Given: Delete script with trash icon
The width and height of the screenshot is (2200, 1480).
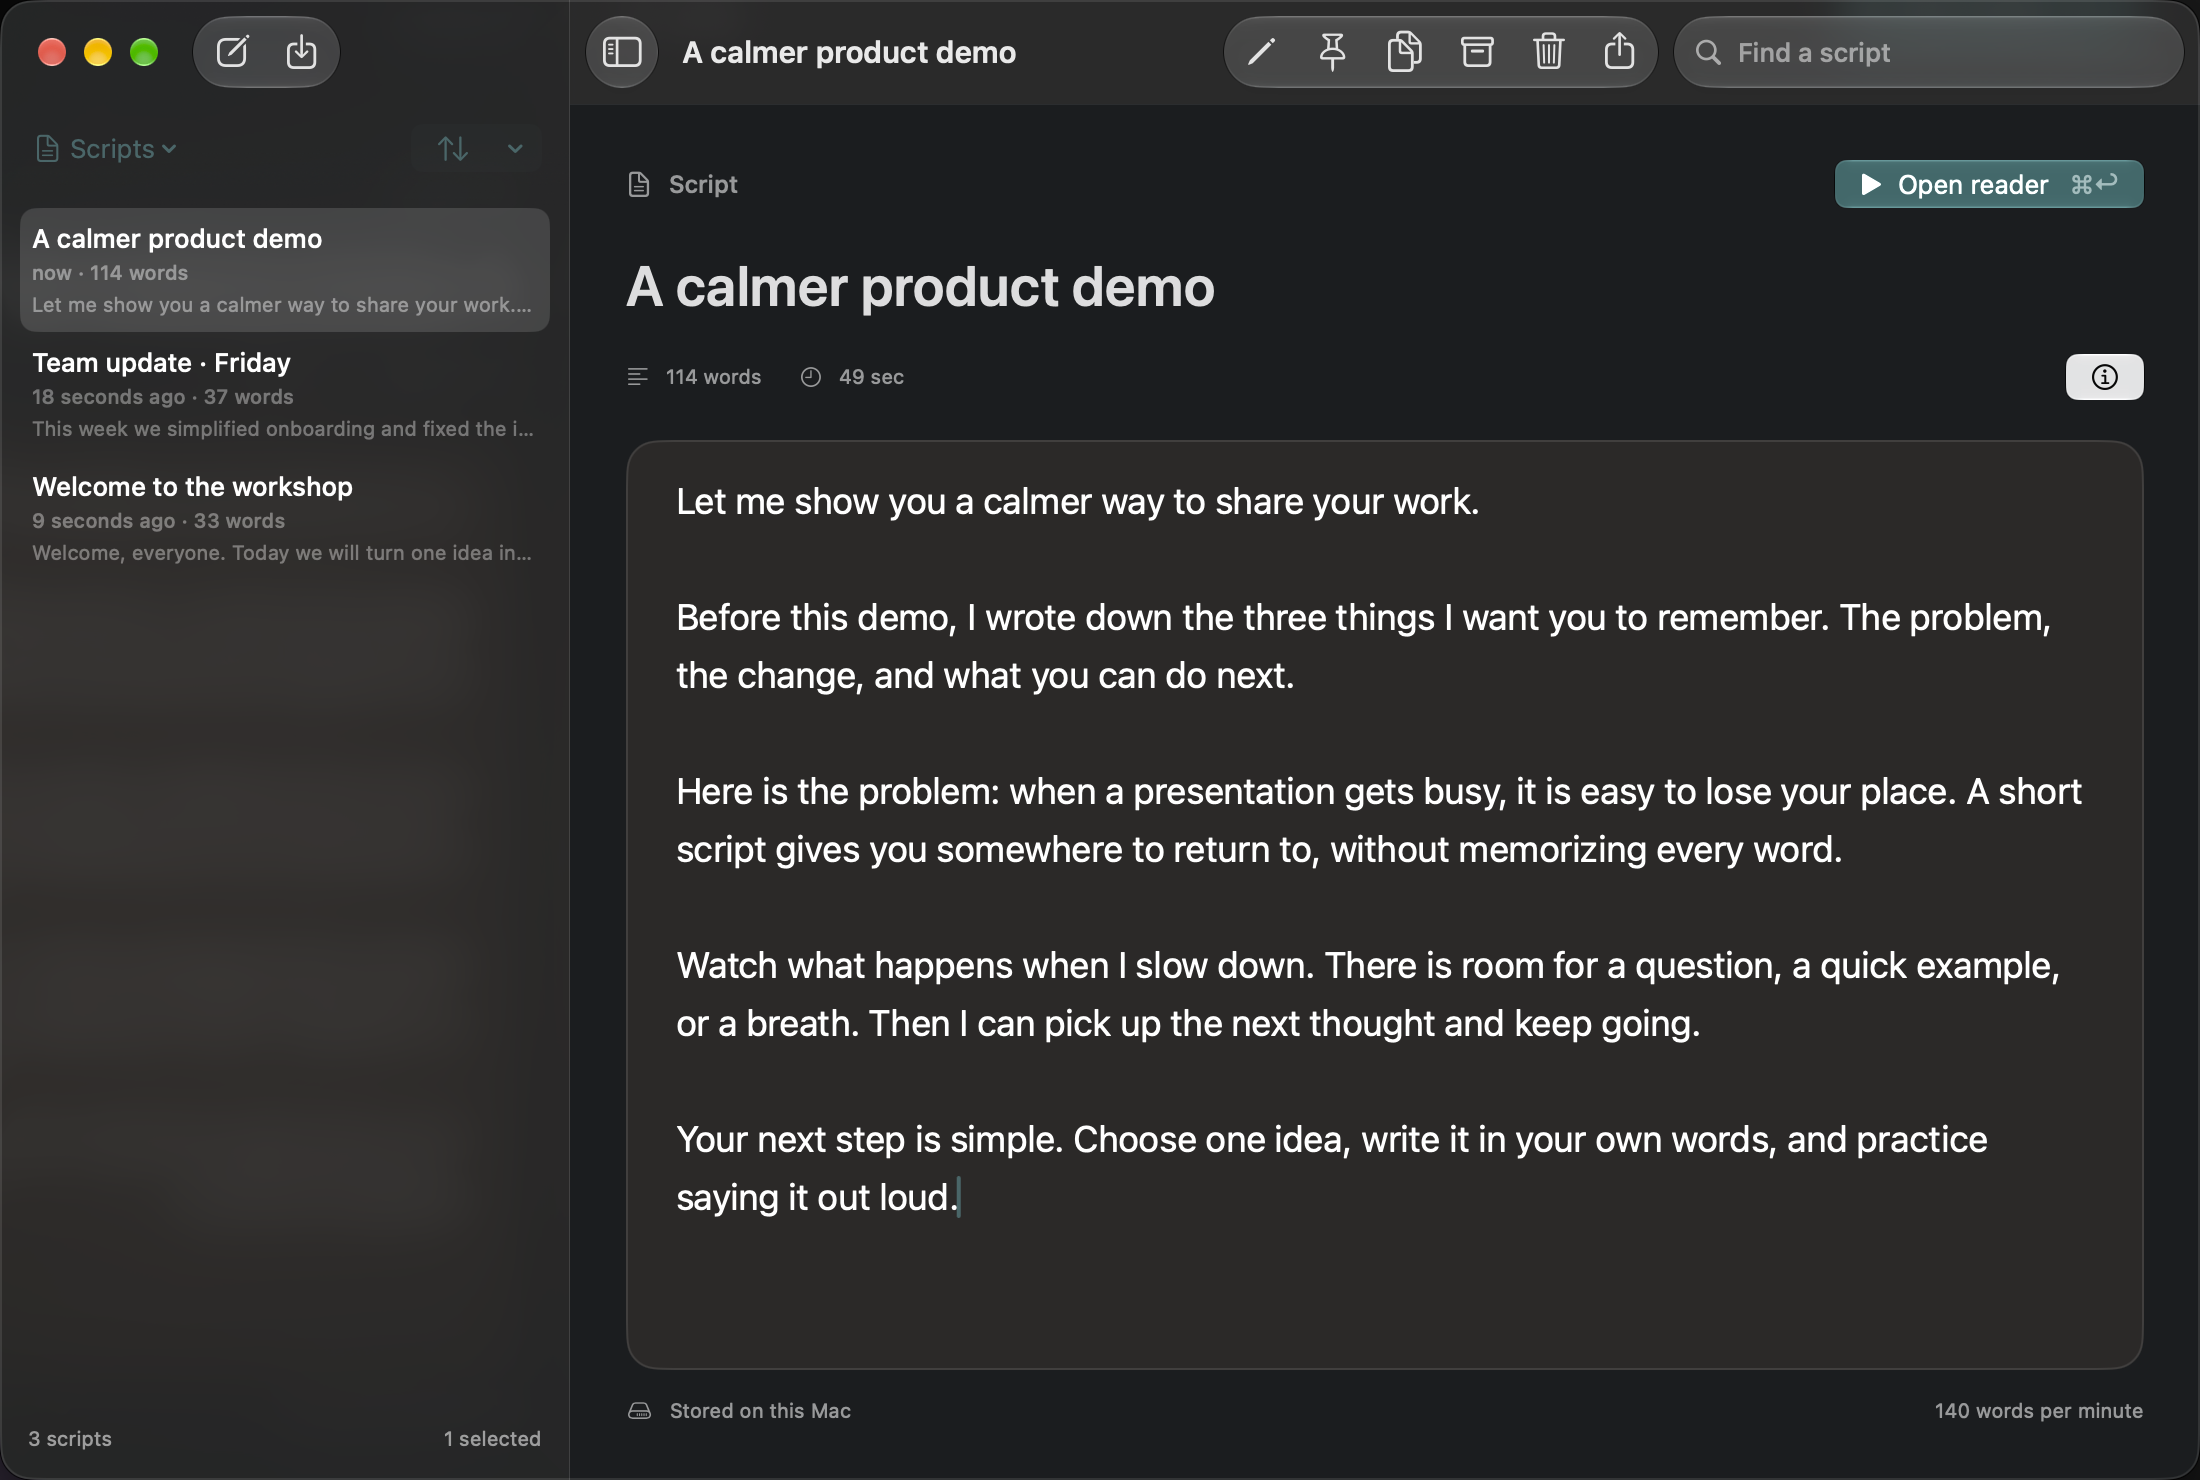Looking at the screenshot, I should (x=1549, y=52).
